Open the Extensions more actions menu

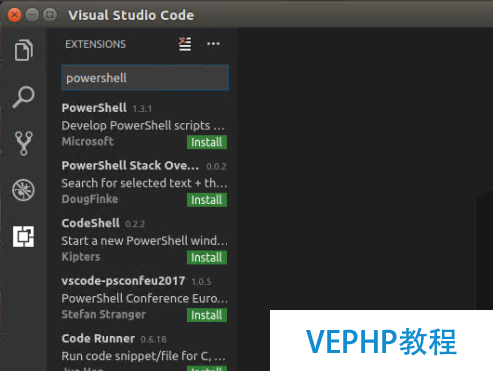[213, 44]
